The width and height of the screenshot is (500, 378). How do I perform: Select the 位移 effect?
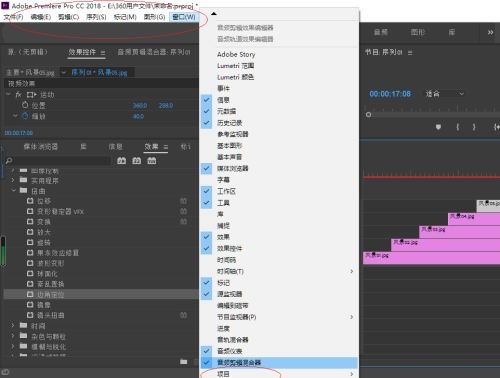click(x=44, y=201)
